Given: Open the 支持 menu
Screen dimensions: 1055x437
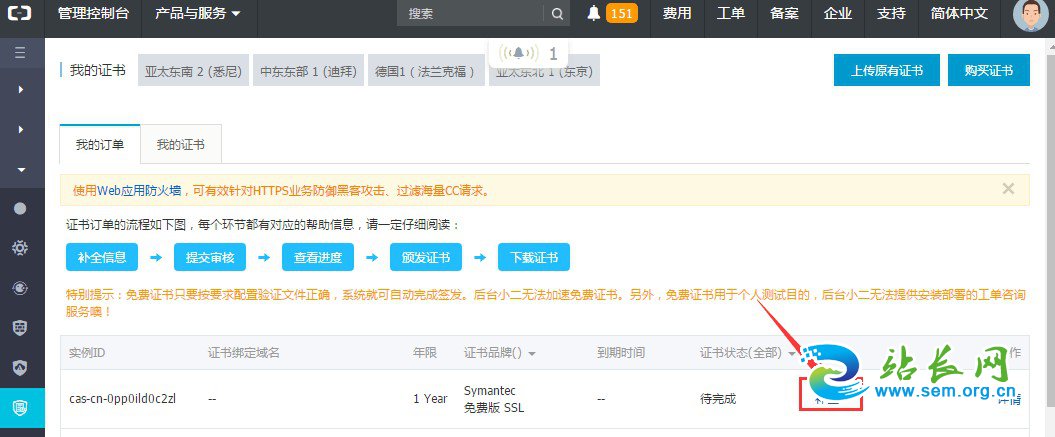Looking at the screenshot, I should tap(892, 13).
